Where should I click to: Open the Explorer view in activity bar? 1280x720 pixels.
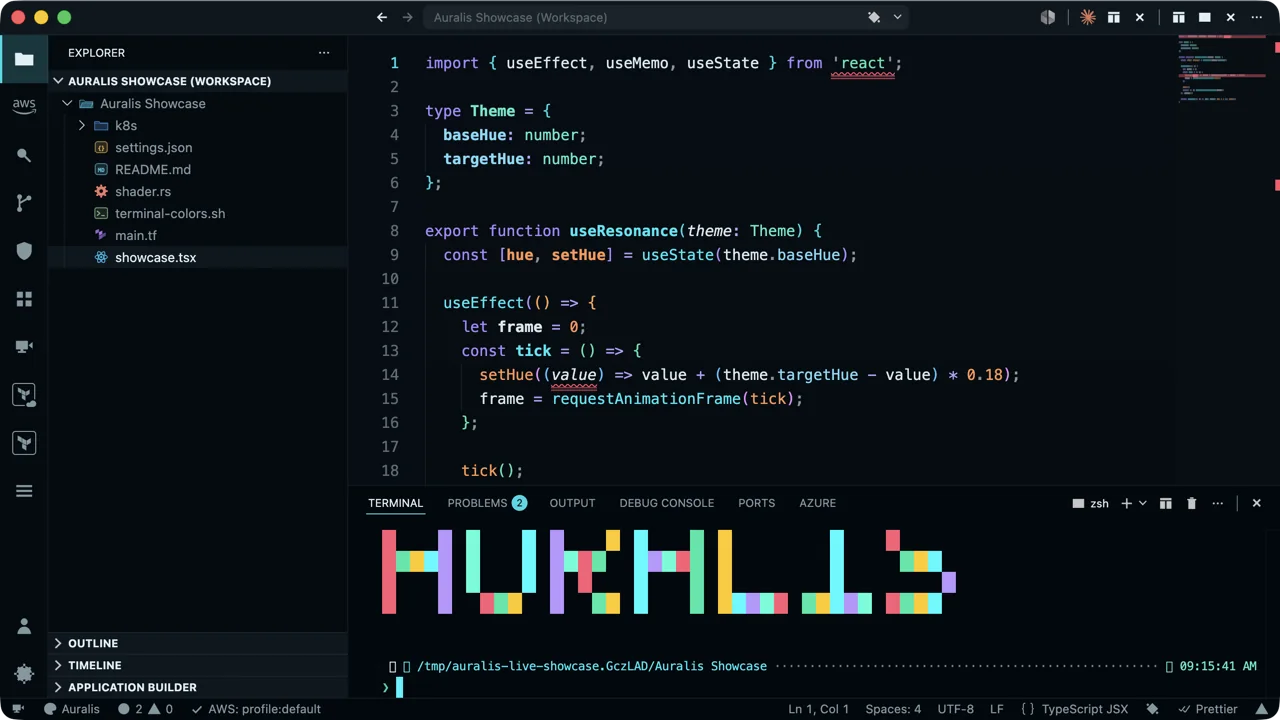click(x=24, y=59)
